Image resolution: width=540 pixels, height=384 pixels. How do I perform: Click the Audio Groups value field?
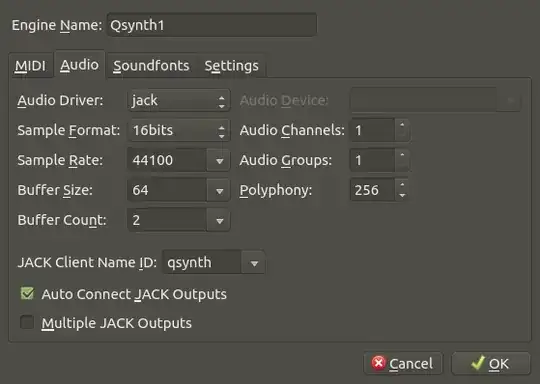[373, 160]
